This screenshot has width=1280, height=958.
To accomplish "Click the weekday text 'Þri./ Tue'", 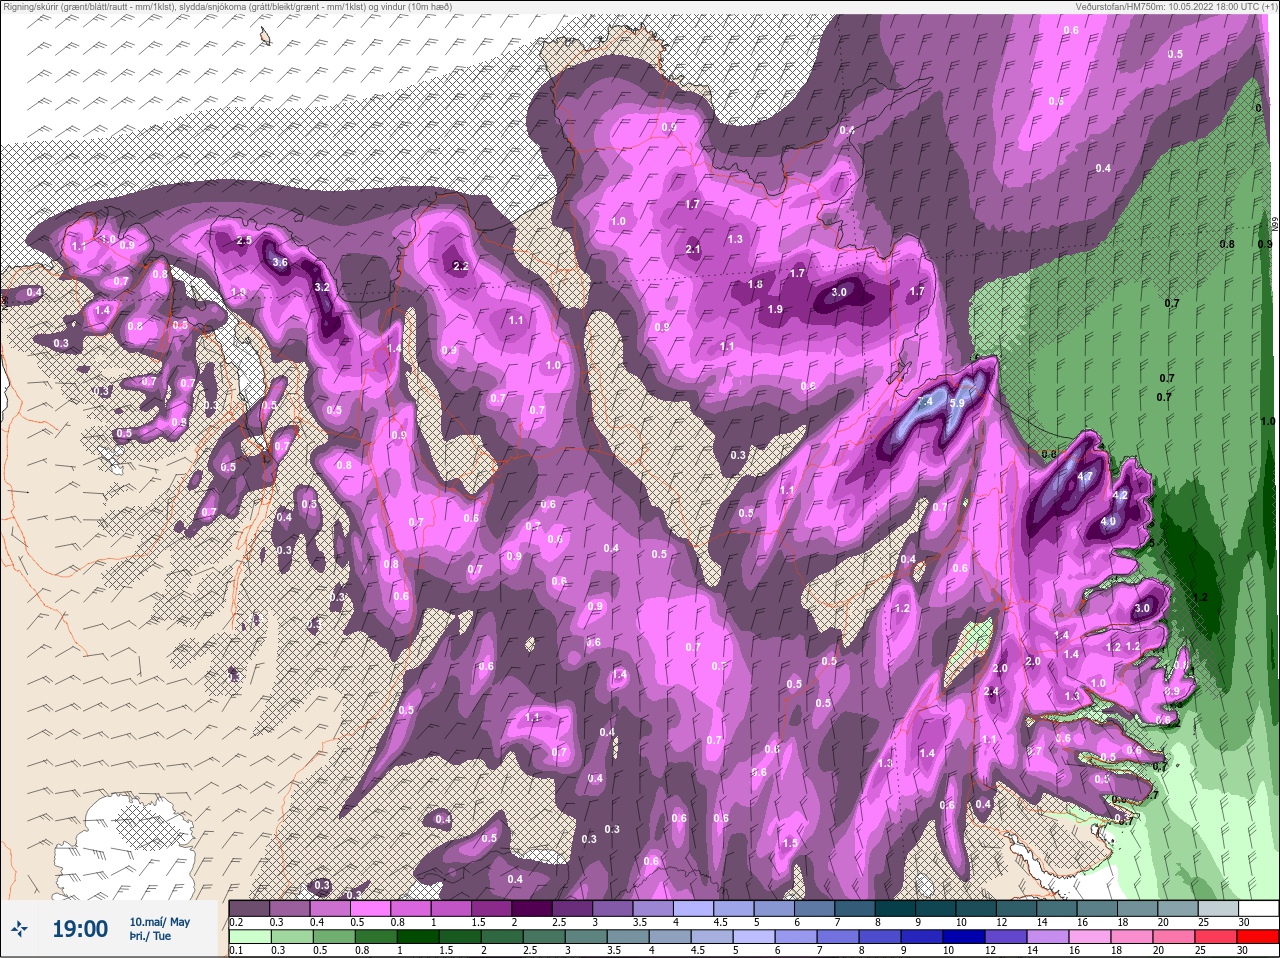I will (150, 936).
